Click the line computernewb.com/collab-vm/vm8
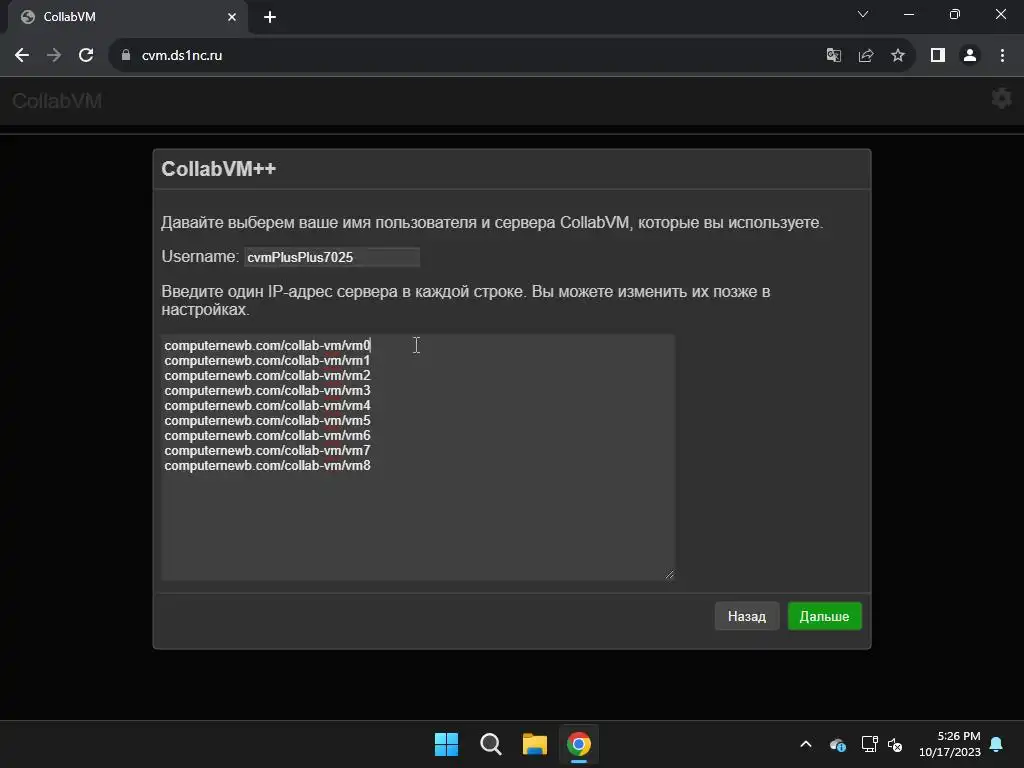This screenshot has height=768, width=1024. 267,466
